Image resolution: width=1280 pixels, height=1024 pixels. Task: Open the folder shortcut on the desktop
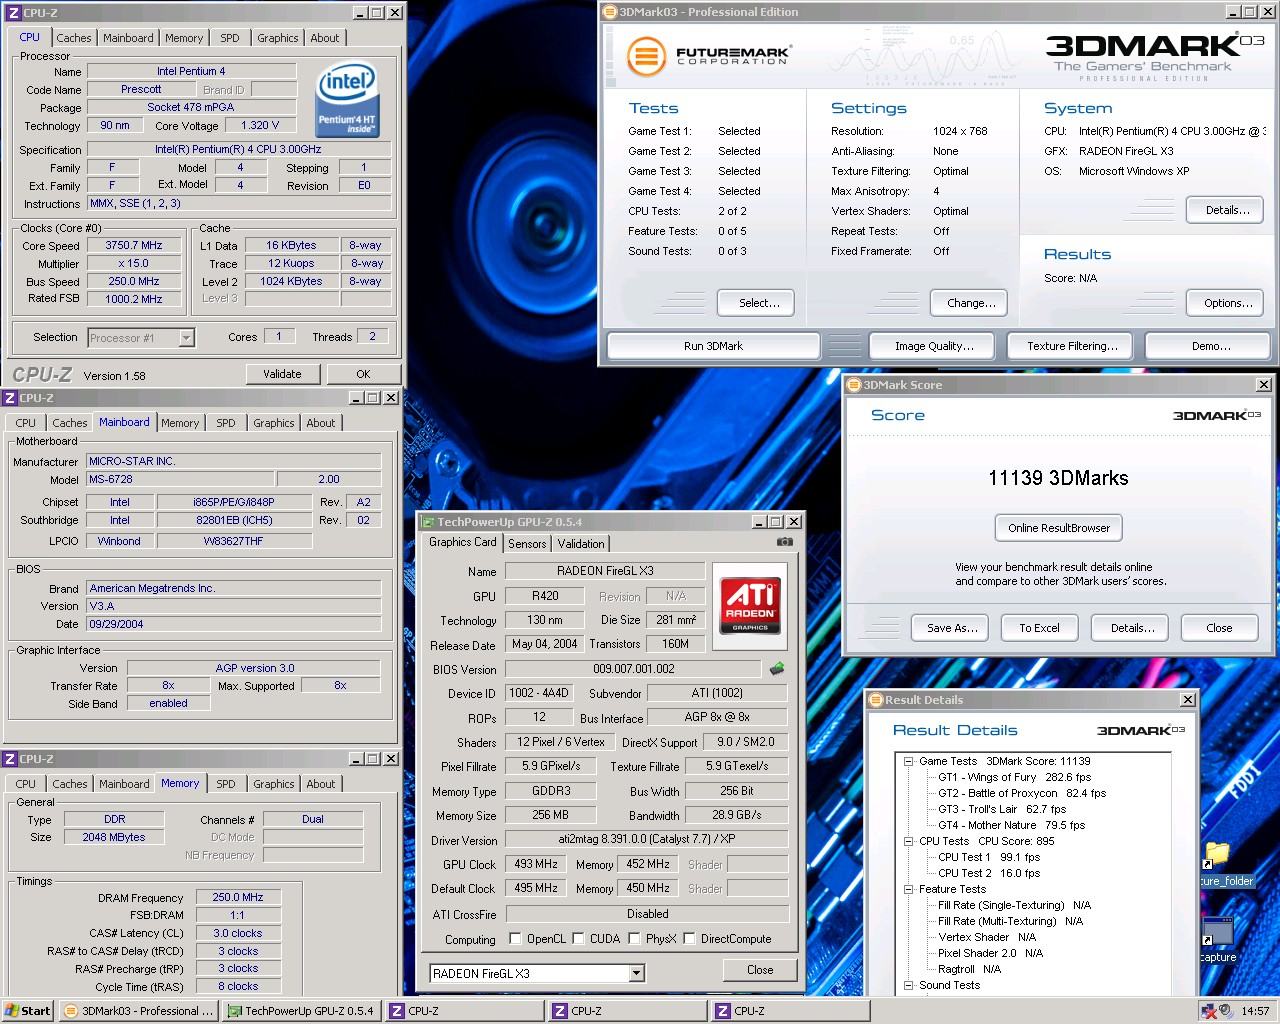pos(1218,865)
